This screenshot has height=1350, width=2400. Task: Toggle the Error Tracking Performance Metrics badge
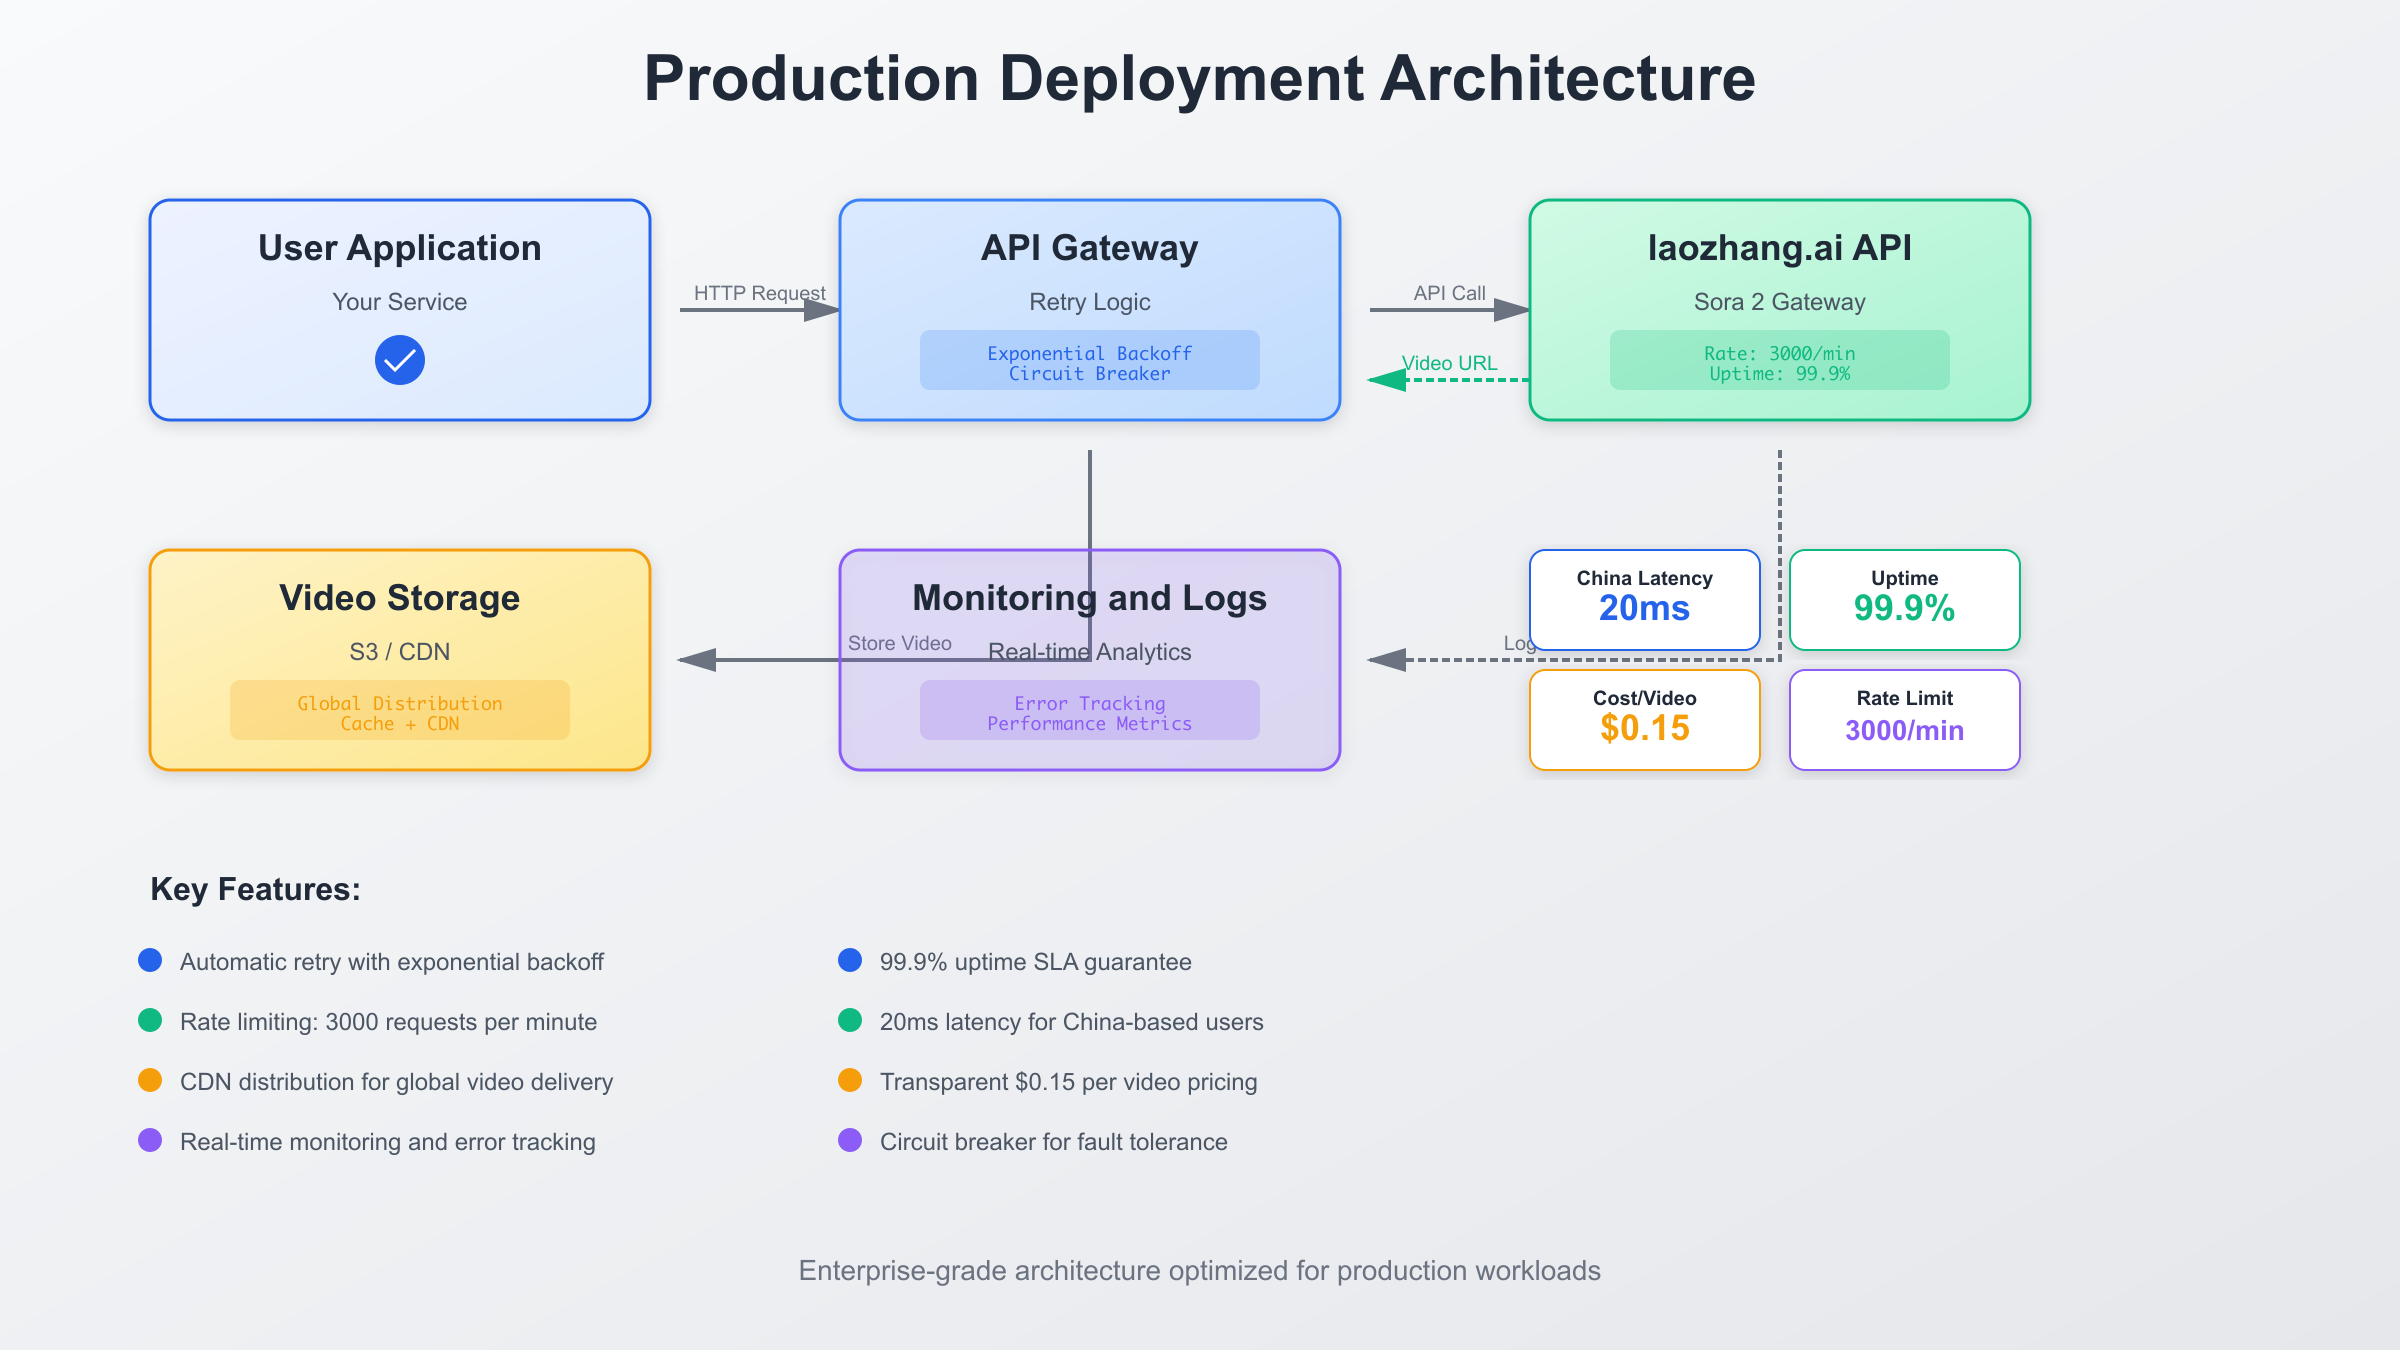[1089, 710]
